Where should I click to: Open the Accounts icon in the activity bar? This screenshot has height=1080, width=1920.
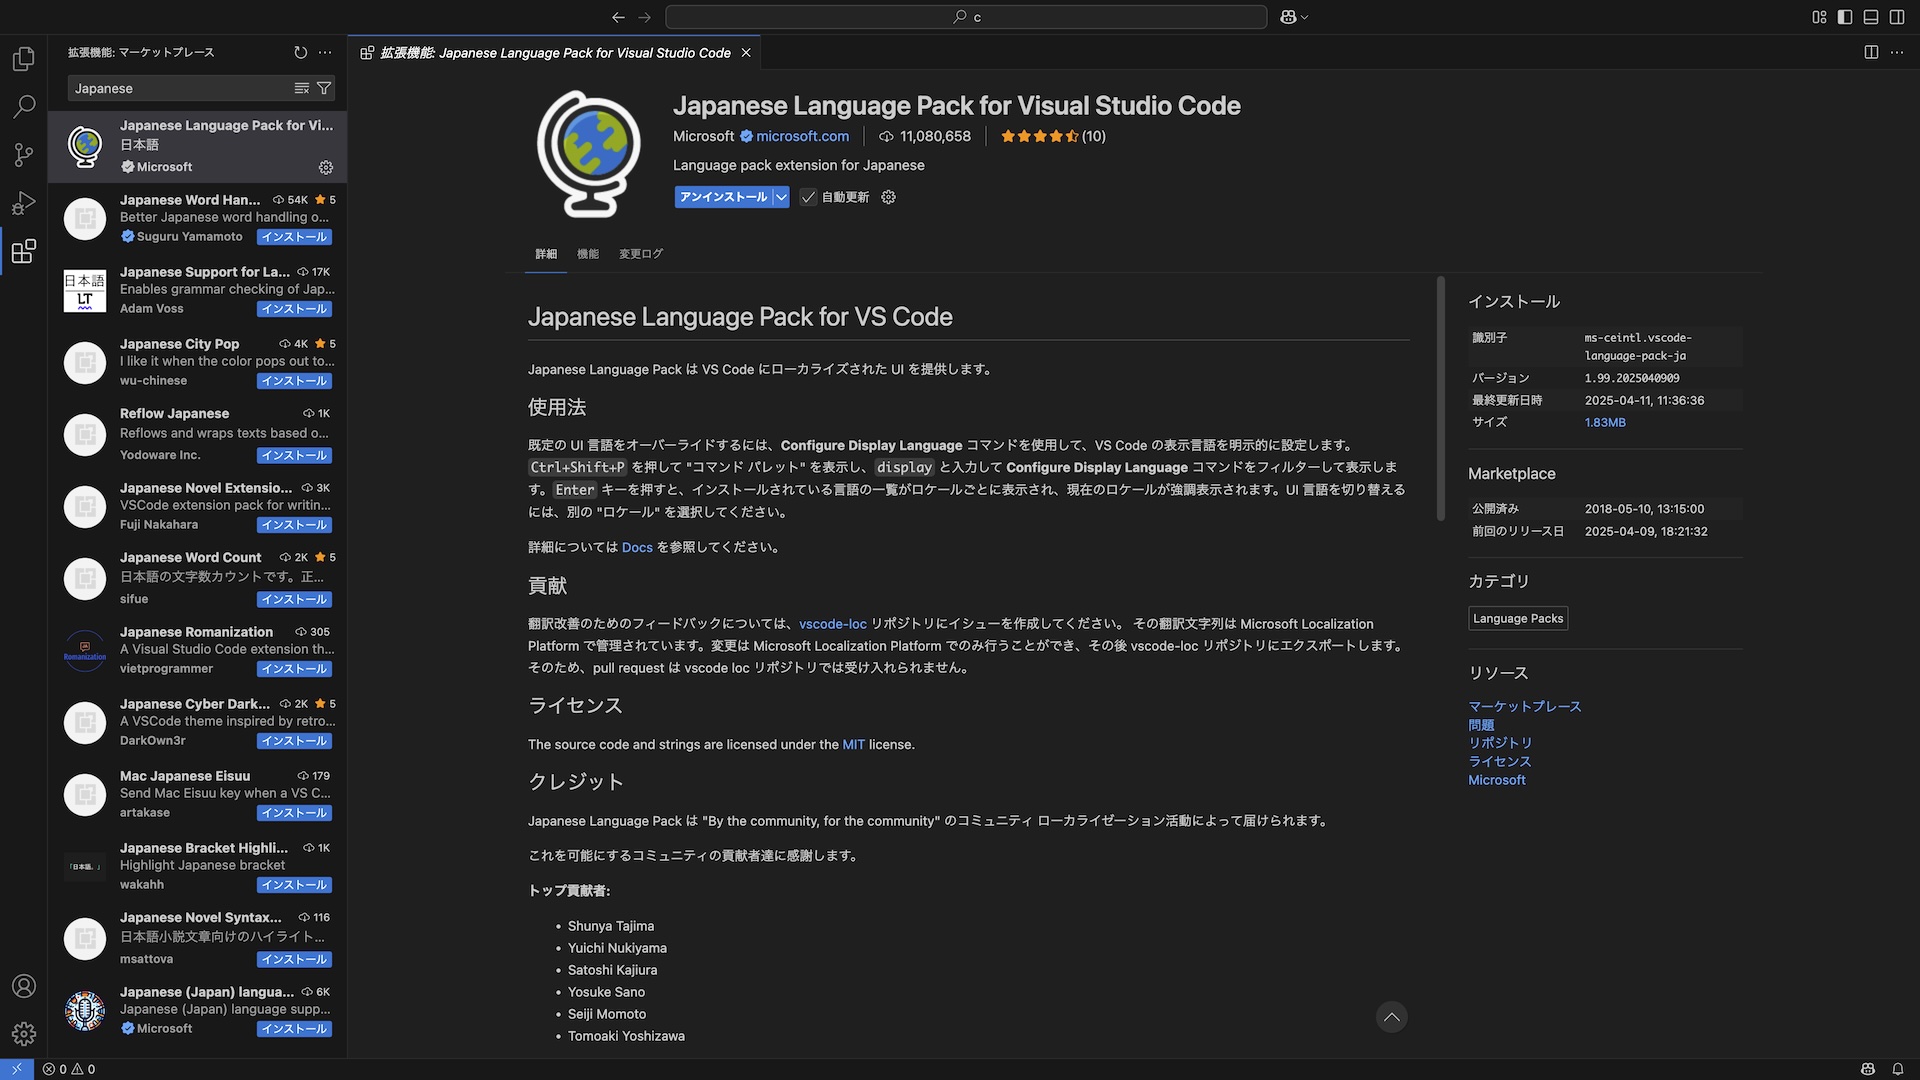pos(24,986)
